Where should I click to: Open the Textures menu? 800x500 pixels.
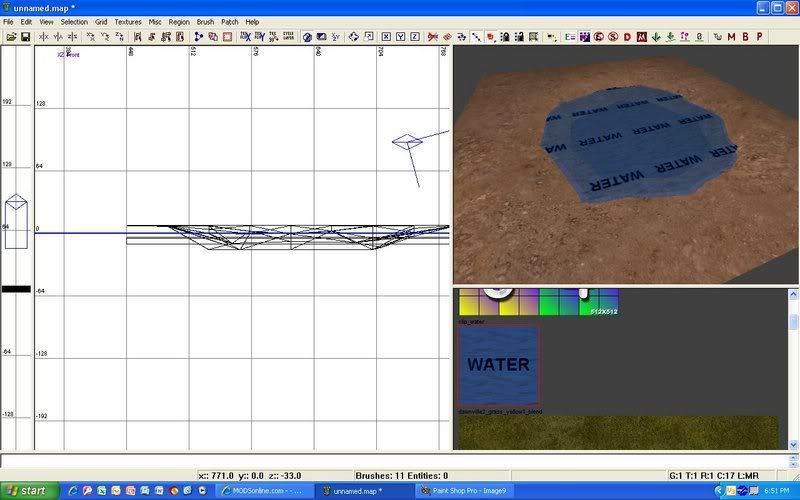point(128,21)
